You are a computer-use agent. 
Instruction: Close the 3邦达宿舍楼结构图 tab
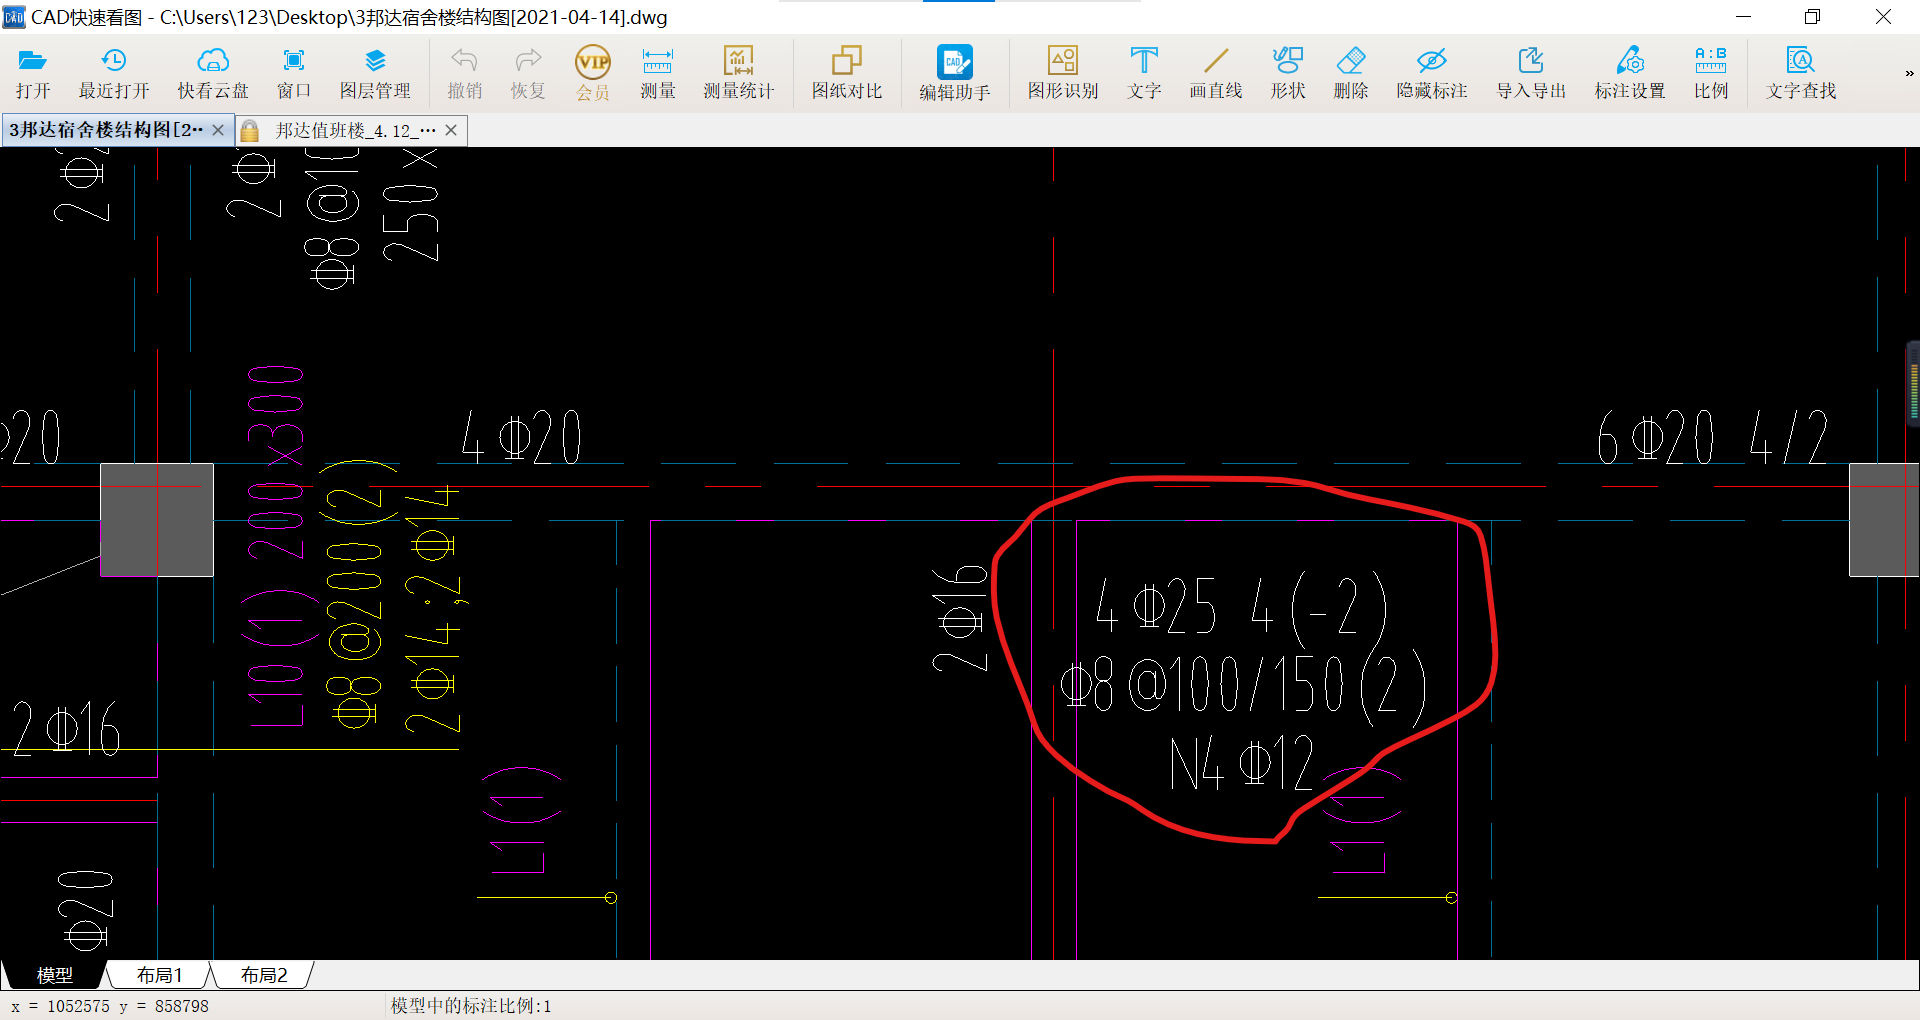tap(218, 130)
